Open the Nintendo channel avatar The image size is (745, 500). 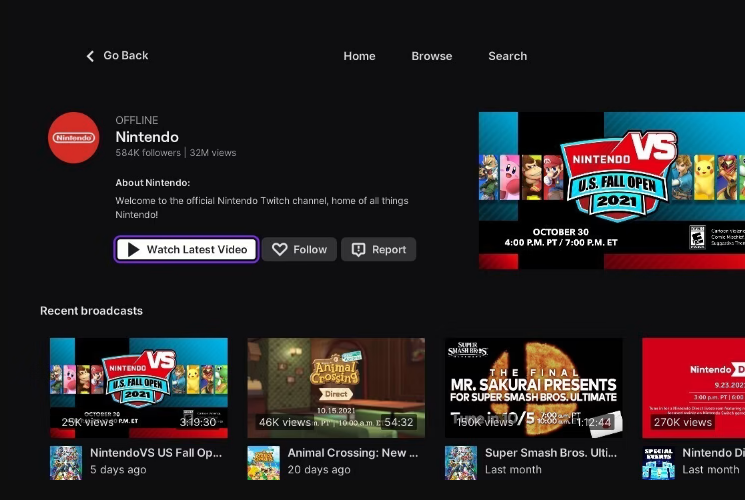point(74,138)
